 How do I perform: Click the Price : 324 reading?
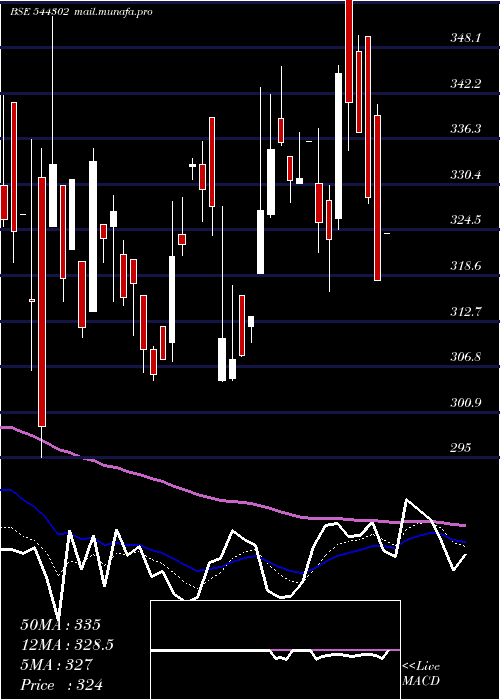(x=62, y=685)
